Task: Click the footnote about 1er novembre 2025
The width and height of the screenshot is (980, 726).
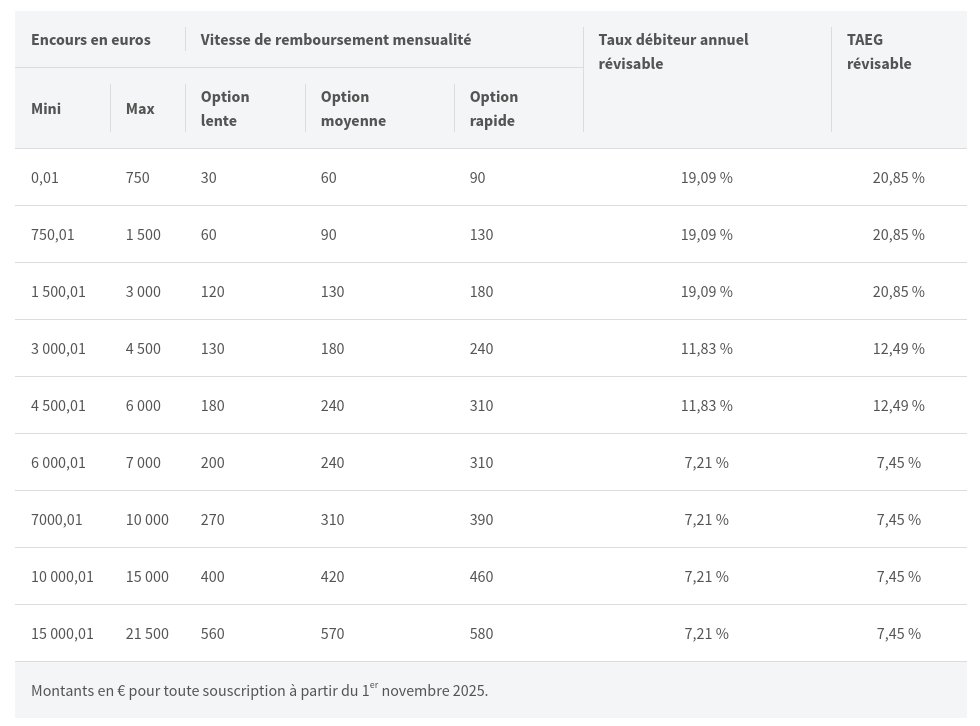Action: tap(260, 690)
